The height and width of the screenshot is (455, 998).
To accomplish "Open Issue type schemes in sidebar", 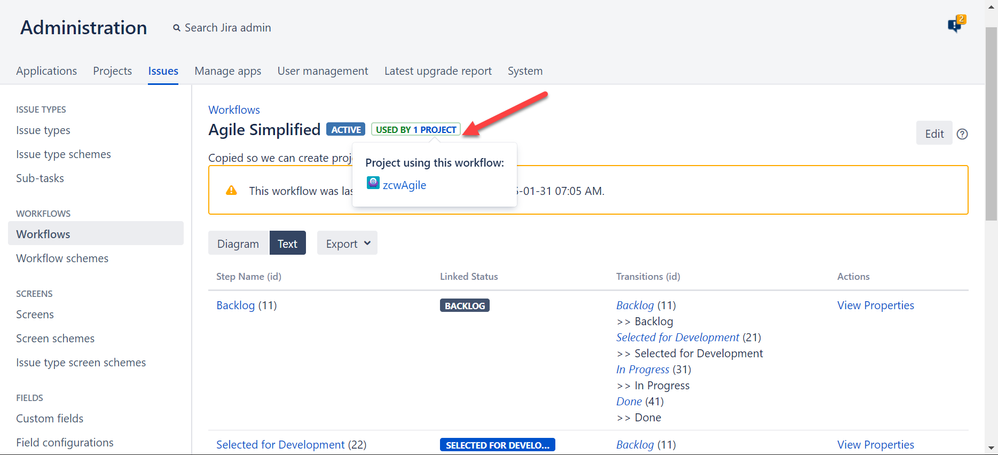I will click(64, 155).
